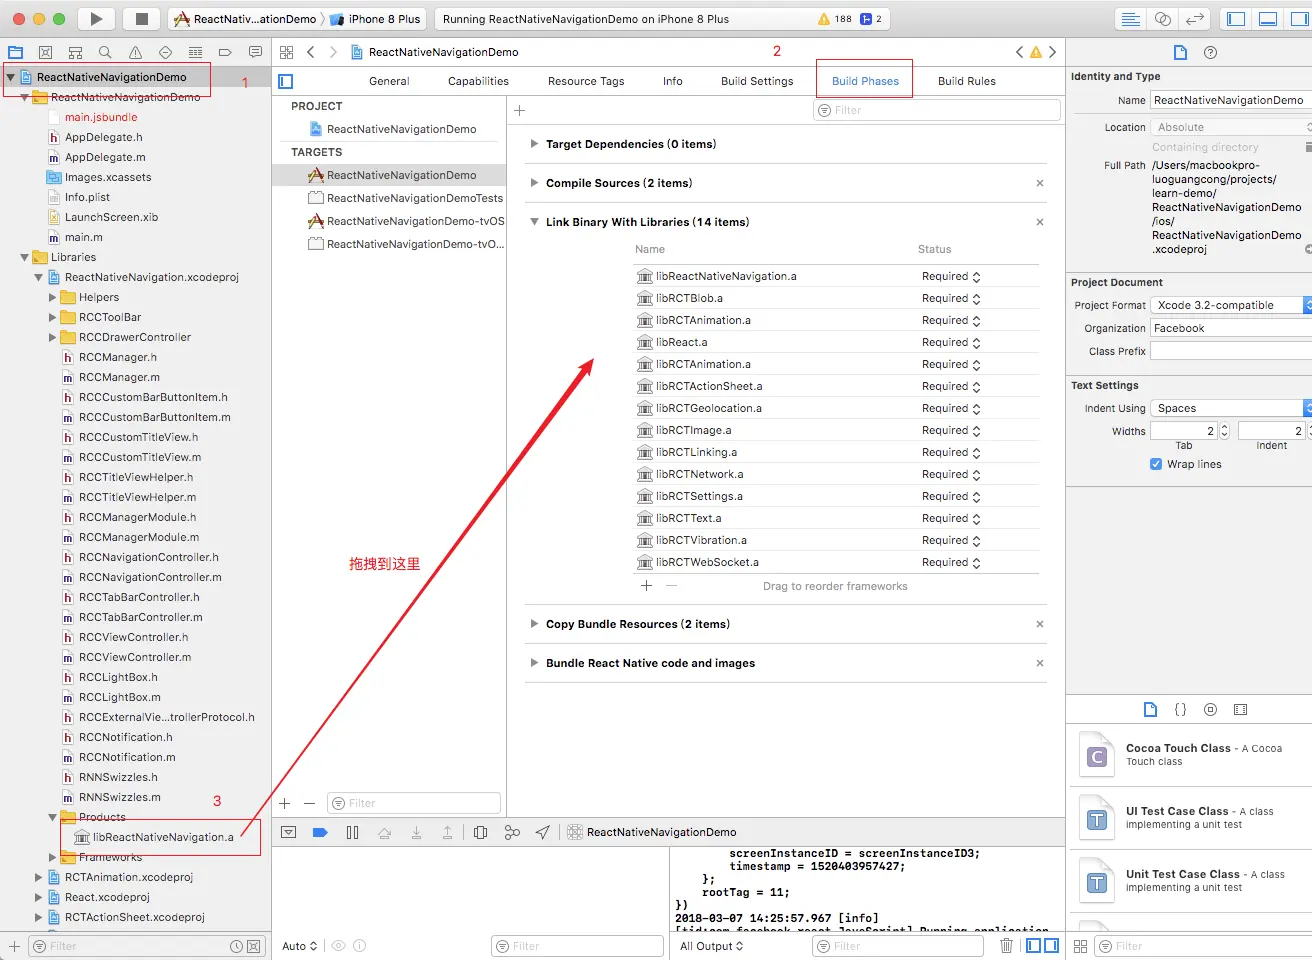Switch to the Build Settings tab
Viewport: 1312px width, 960px height.
coord(757,81)
